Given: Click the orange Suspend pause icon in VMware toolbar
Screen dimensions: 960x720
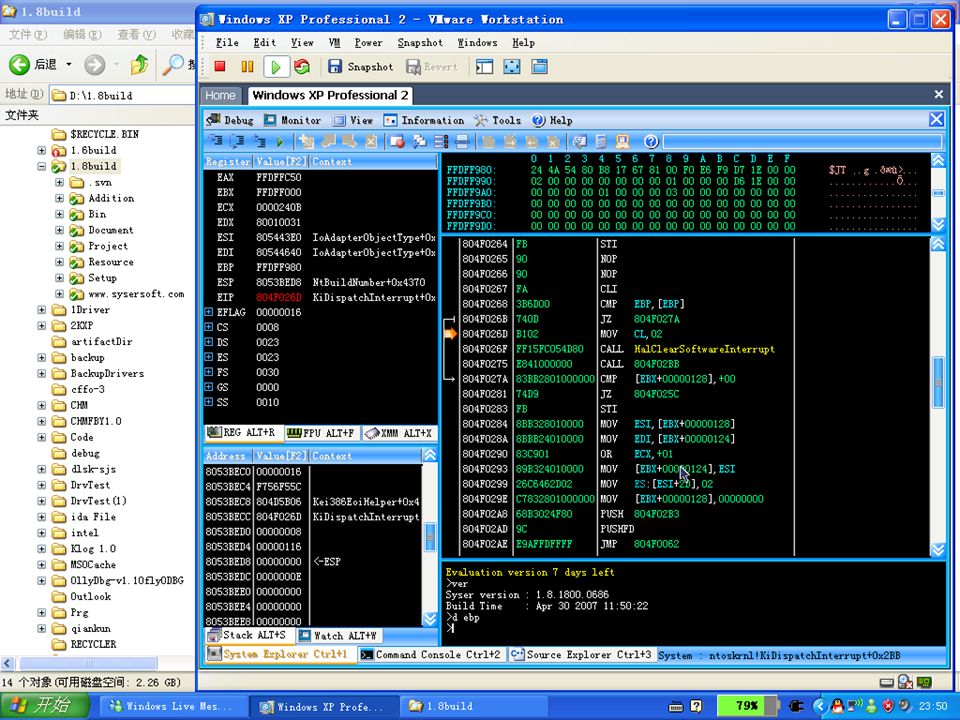Looking at the screenshot, I should tap(247, 66).
